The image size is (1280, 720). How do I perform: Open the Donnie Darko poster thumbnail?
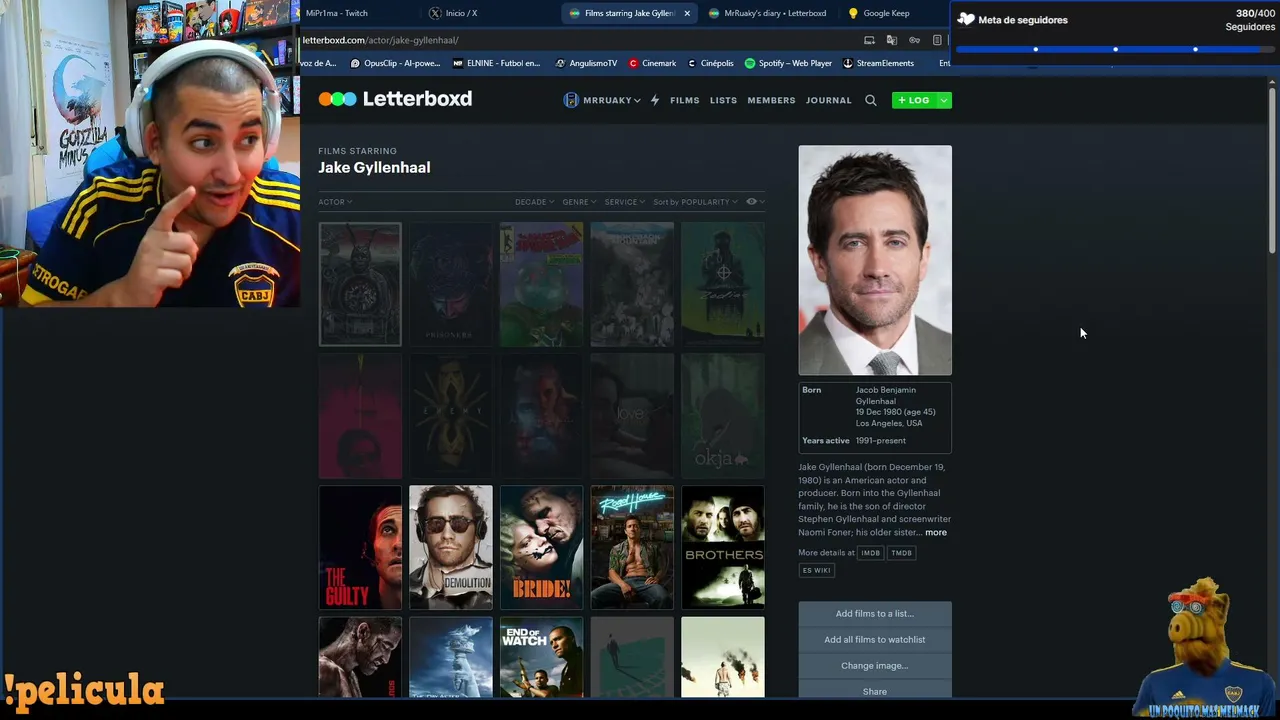[360, 284]
